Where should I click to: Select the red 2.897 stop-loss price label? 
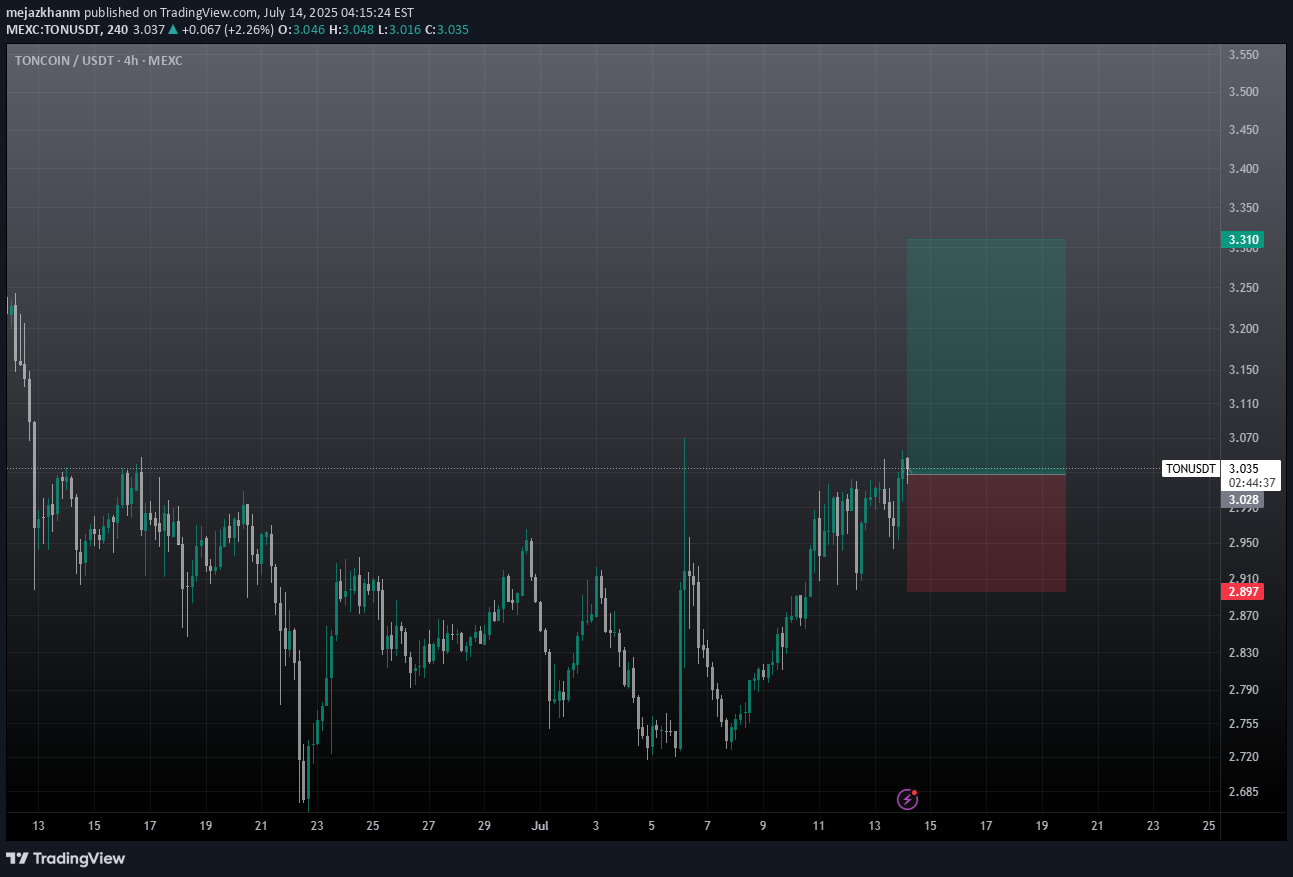[1242, 591]
